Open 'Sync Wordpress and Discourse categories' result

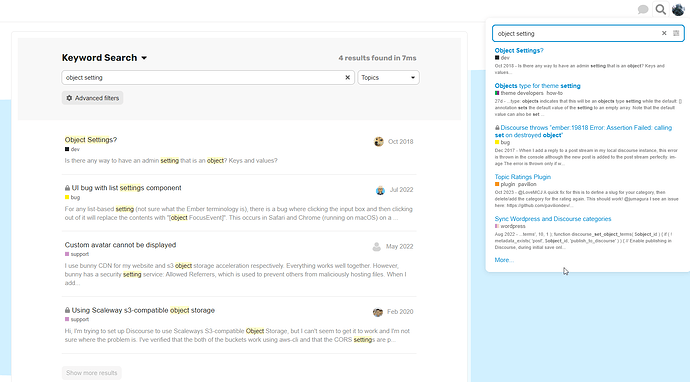(553, 219)
